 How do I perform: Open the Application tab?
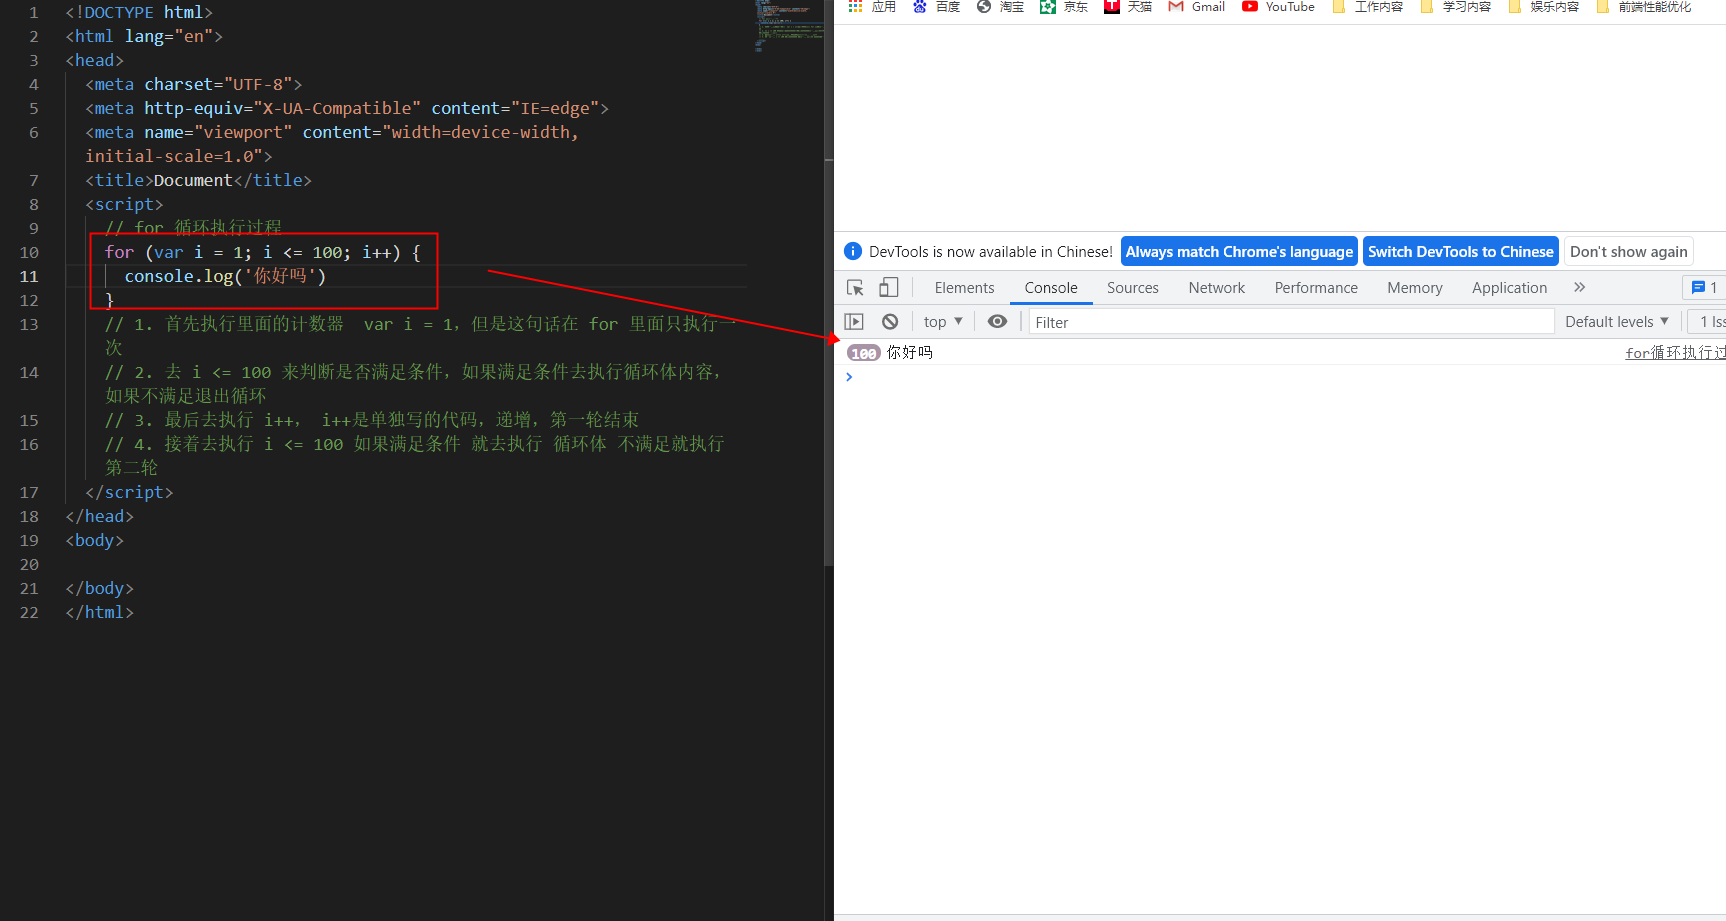[1510, 288]
